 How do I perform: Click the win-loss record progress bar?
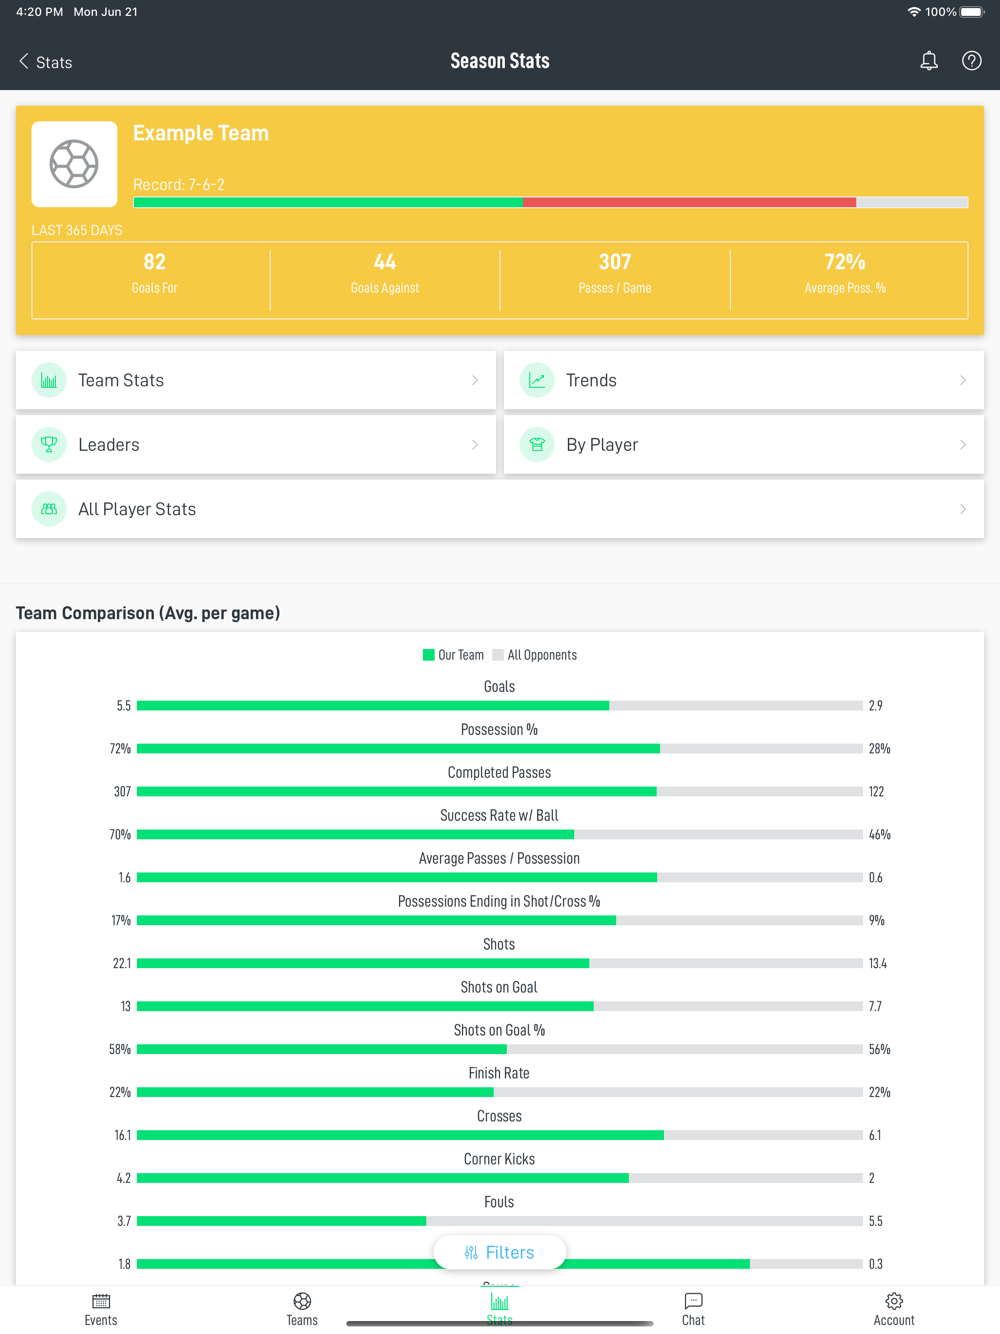[x=550, y=202]
